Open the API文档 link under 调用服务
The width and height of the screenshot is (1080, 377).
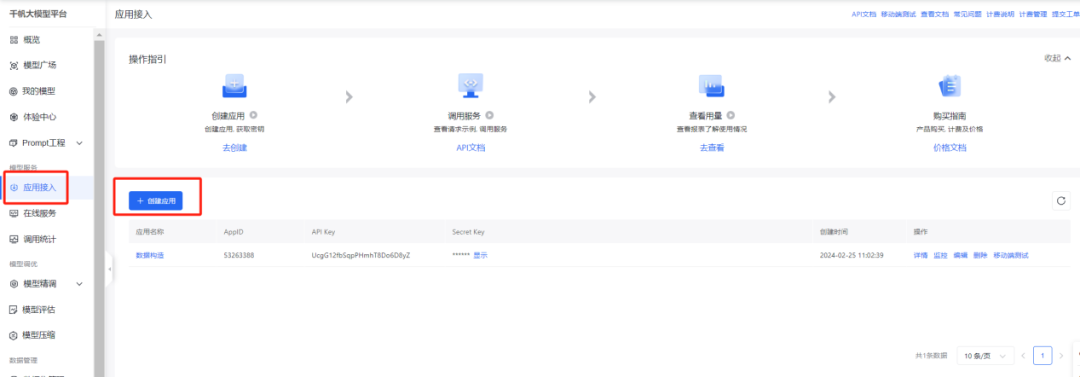pyautogui.click(x=470, y=147)
